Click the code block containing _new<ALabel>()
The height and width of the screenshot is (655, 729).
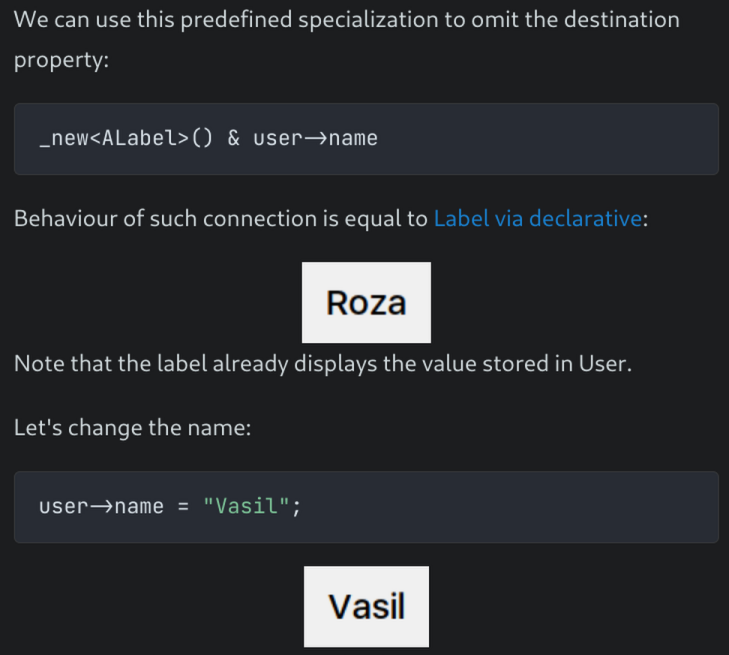pyautogui.click(x=366, y=139)
